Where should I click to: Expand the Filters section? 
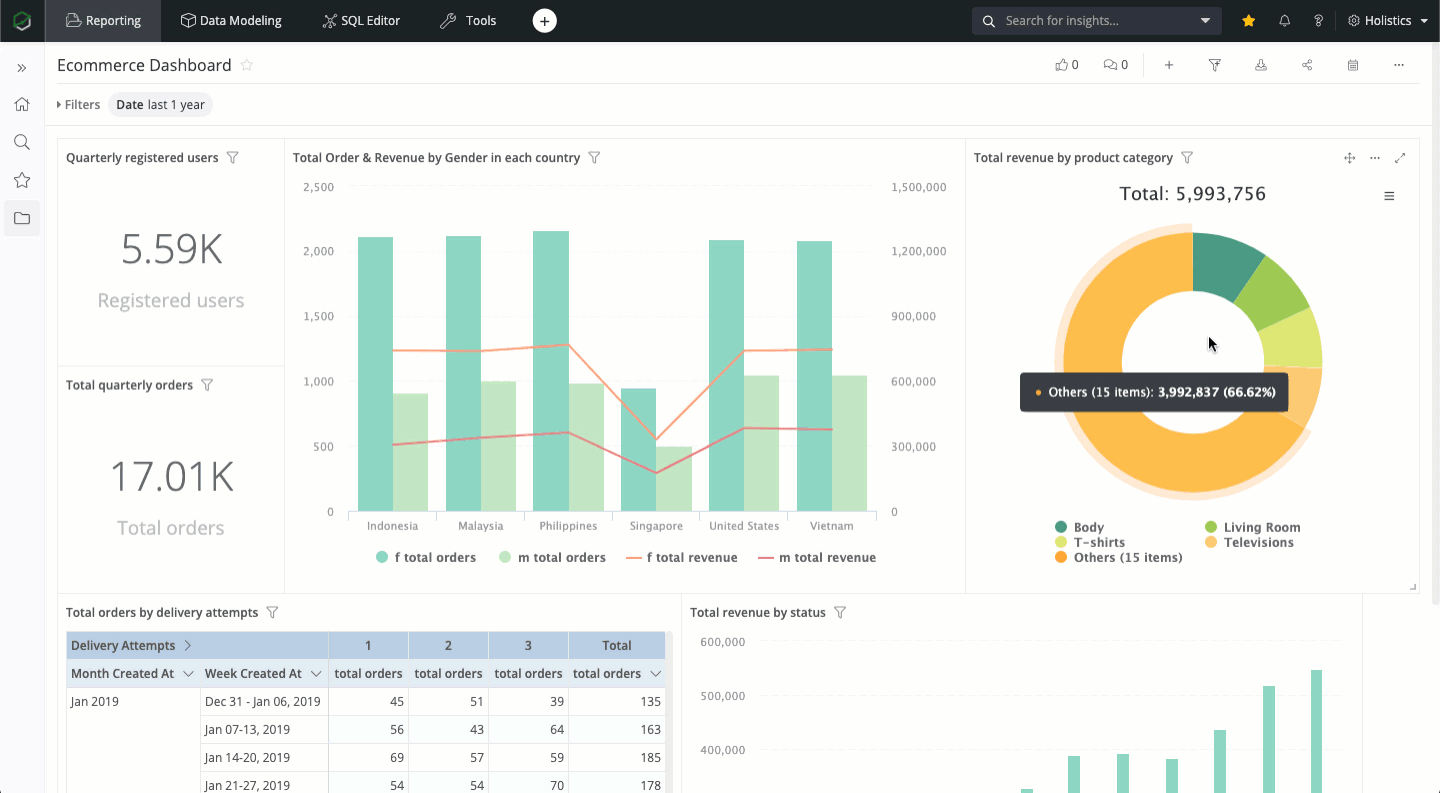coord(79,105)
